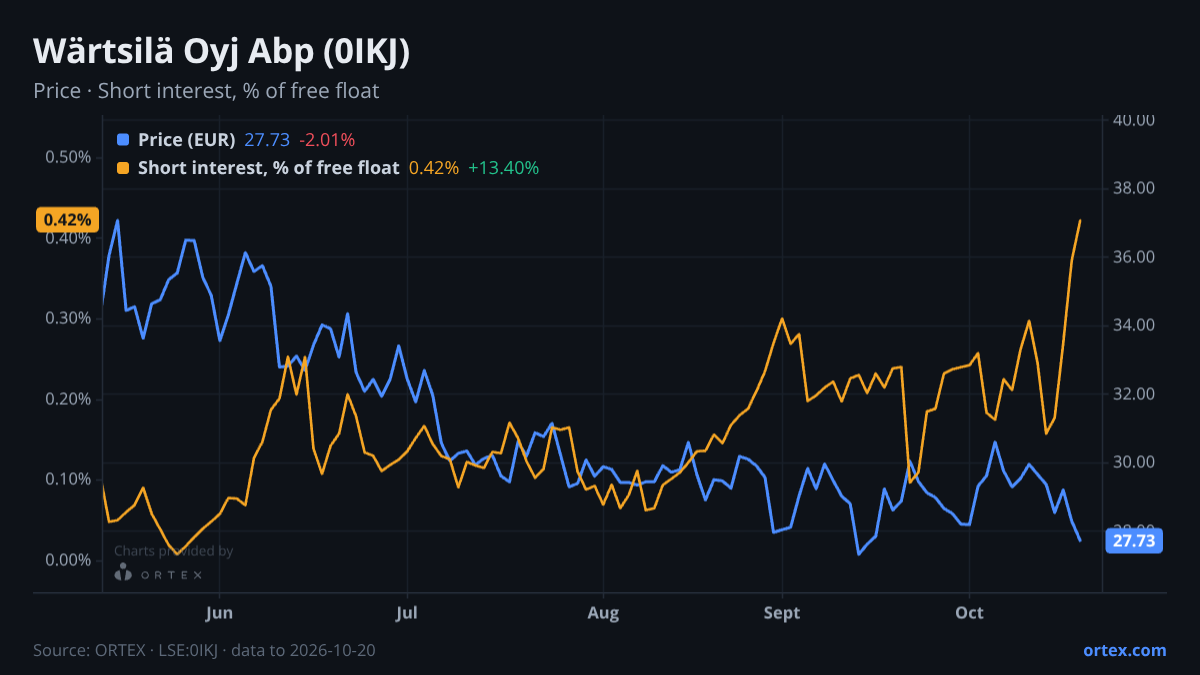Click the orange 0.42% left axis marker

point(68,219)
